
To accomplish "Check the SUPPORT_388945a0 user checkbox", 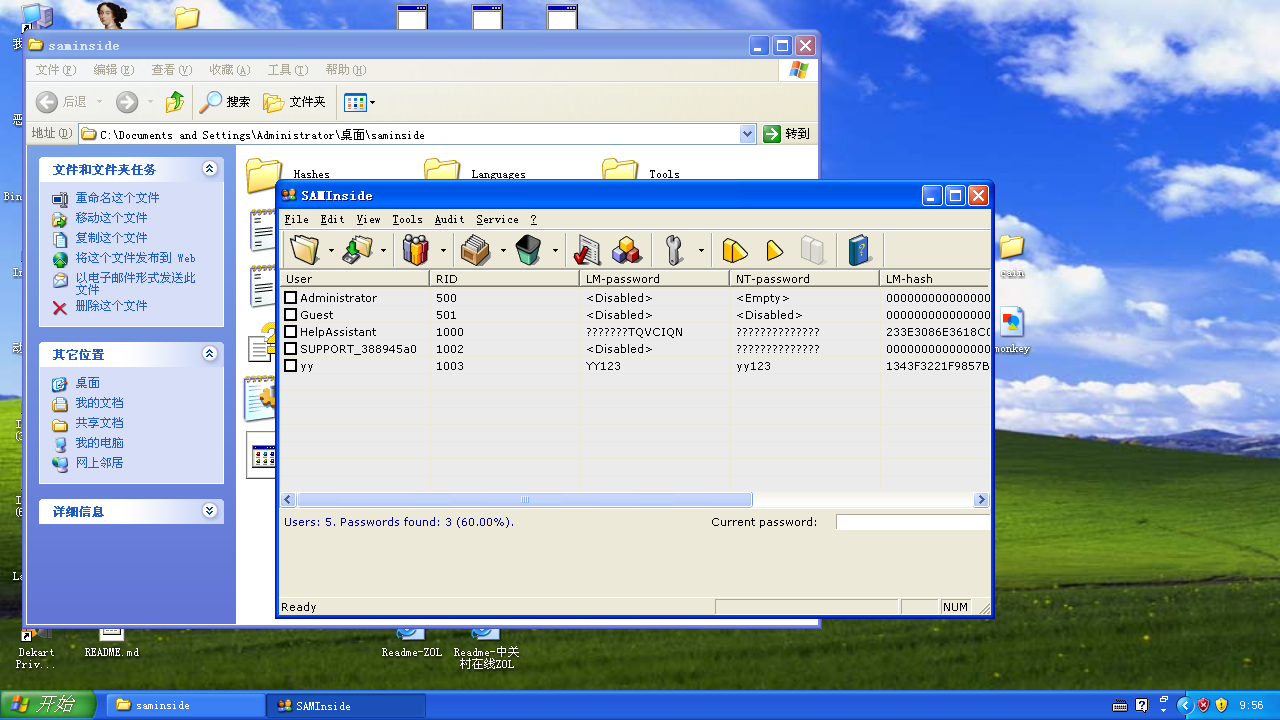I will [x=291, y=349].
